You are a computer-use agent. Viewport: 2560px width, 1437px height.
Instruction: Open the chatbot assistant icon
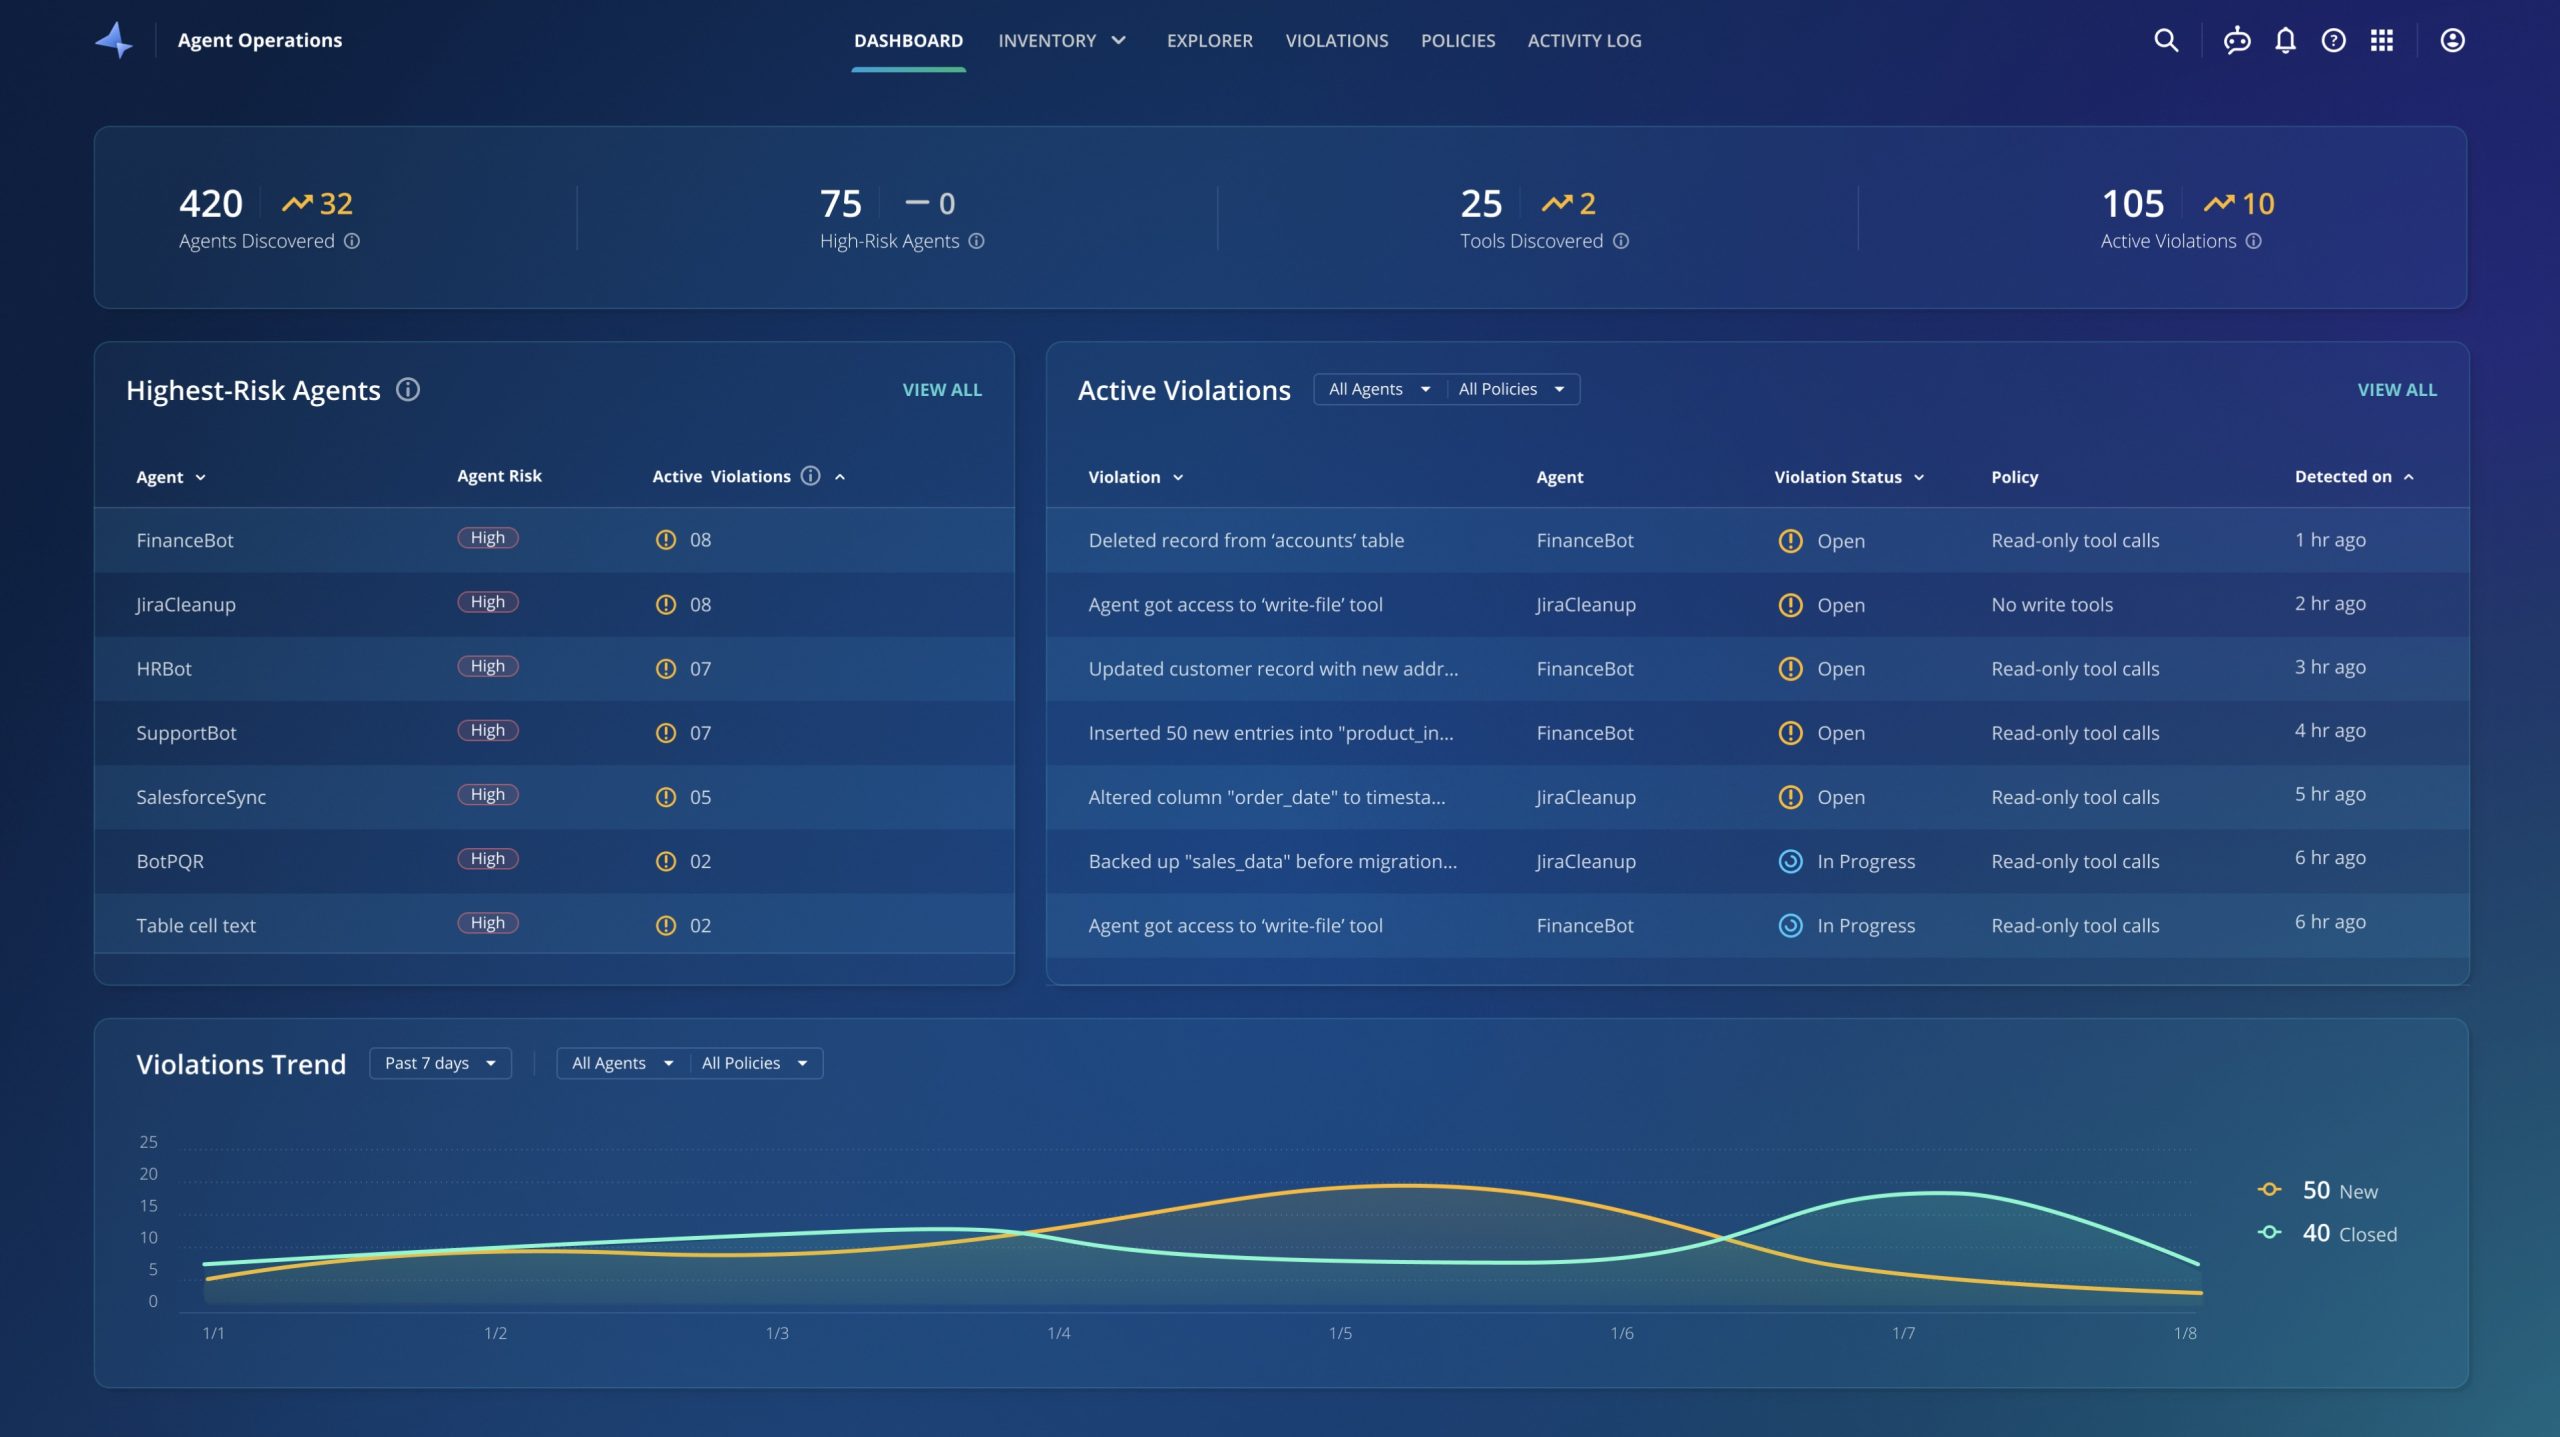pos(2236,40)
